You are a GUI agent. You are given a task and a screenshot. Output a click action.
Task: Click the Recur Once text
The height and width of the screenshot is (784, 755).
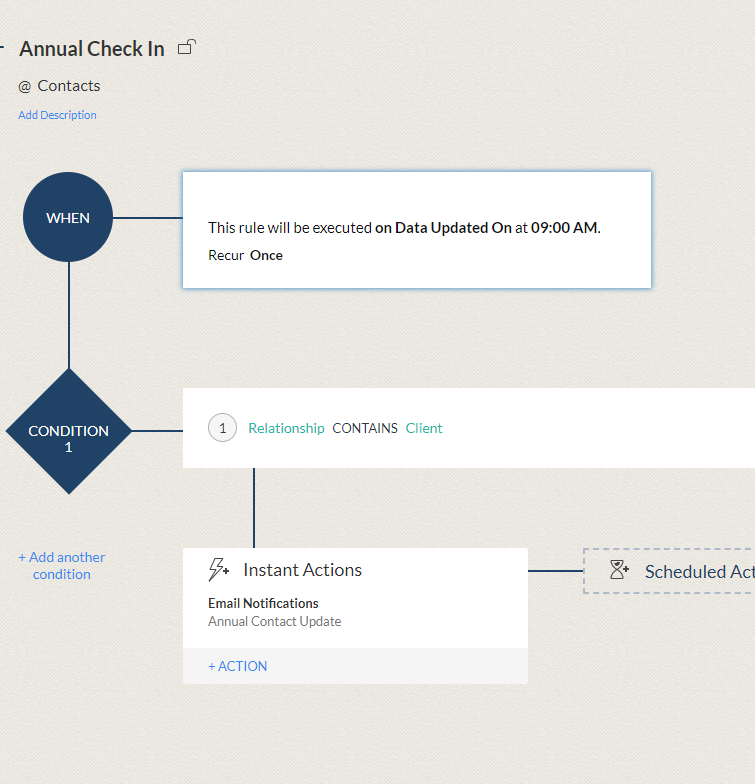tap(246, 256)
